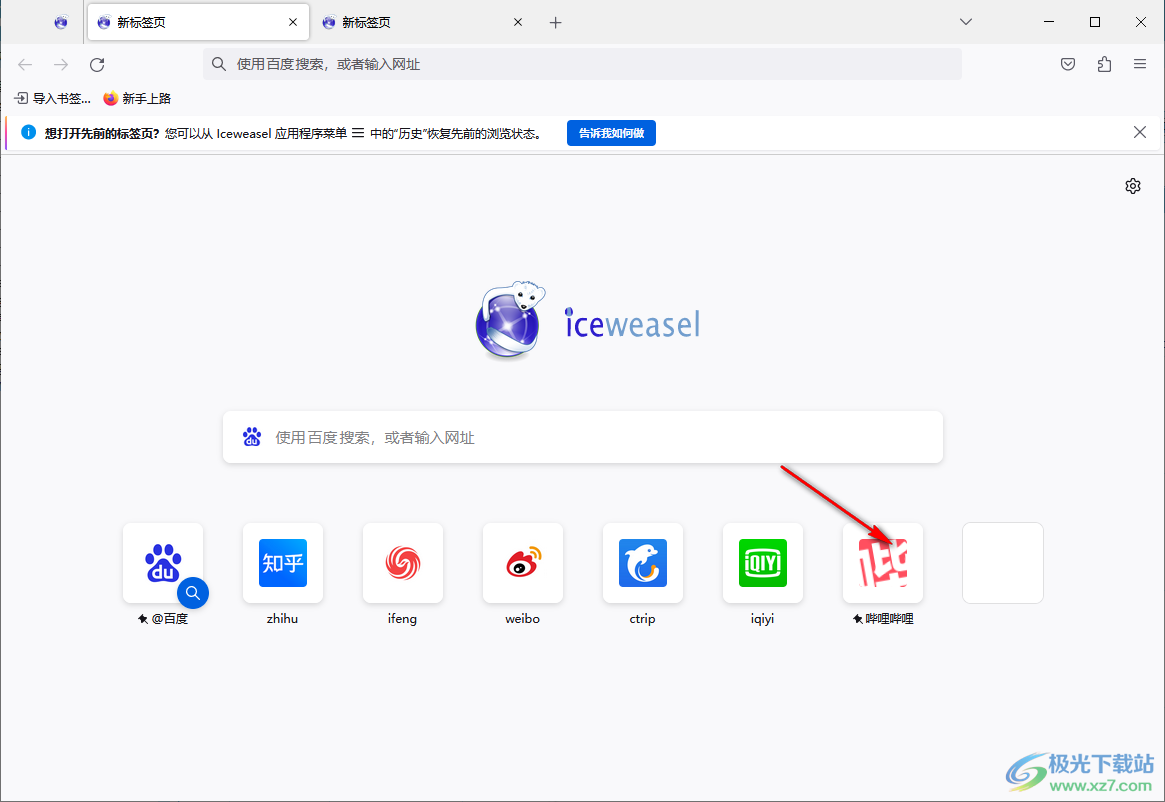Open the iqiyi shortcut tile
This screenshot has width=1165, height=802.
pyautogui.click(x=762, y=563)
